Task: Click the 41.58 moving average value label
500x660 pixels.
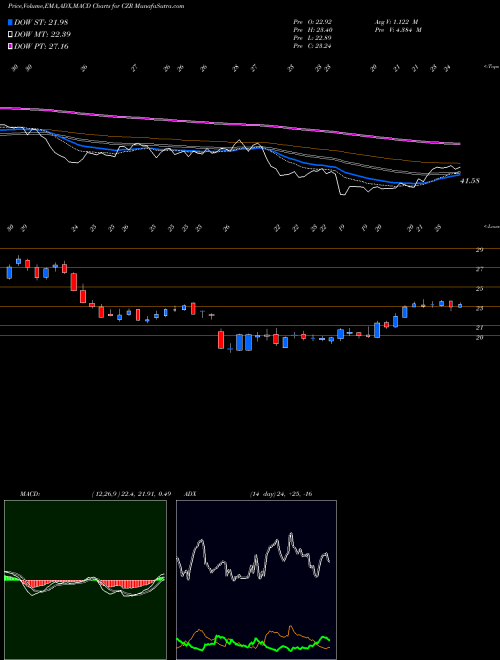Action: 470,181
